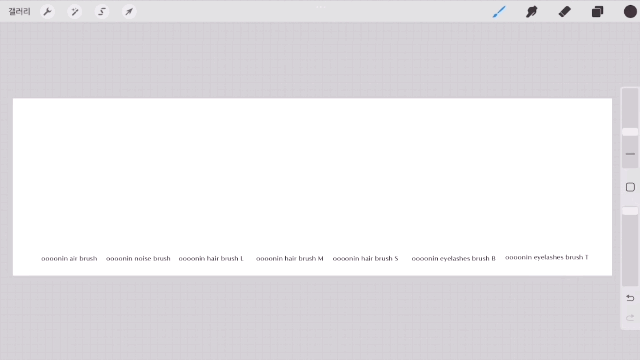Open the Adjustments magic wand menu
Image resolution: width=640 pixels, height=360 pixels.
[x=75, y=11]
